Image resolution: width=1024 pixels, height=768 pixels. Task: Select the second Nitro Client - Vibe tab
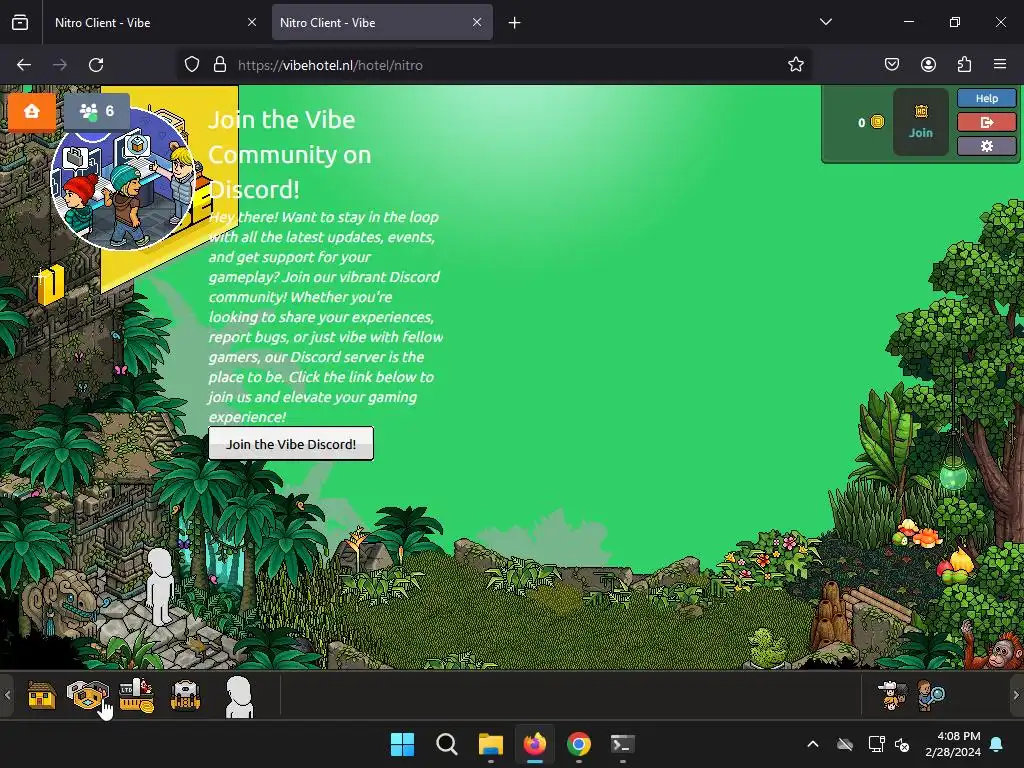(382, 22)
